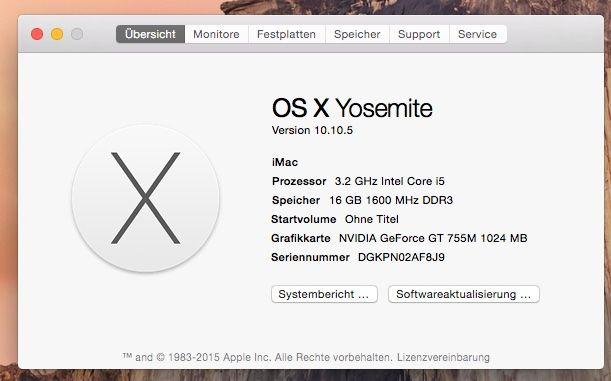611x381 pixels.
Task: Click startup volume Ohne Titel
Action: 372,219
